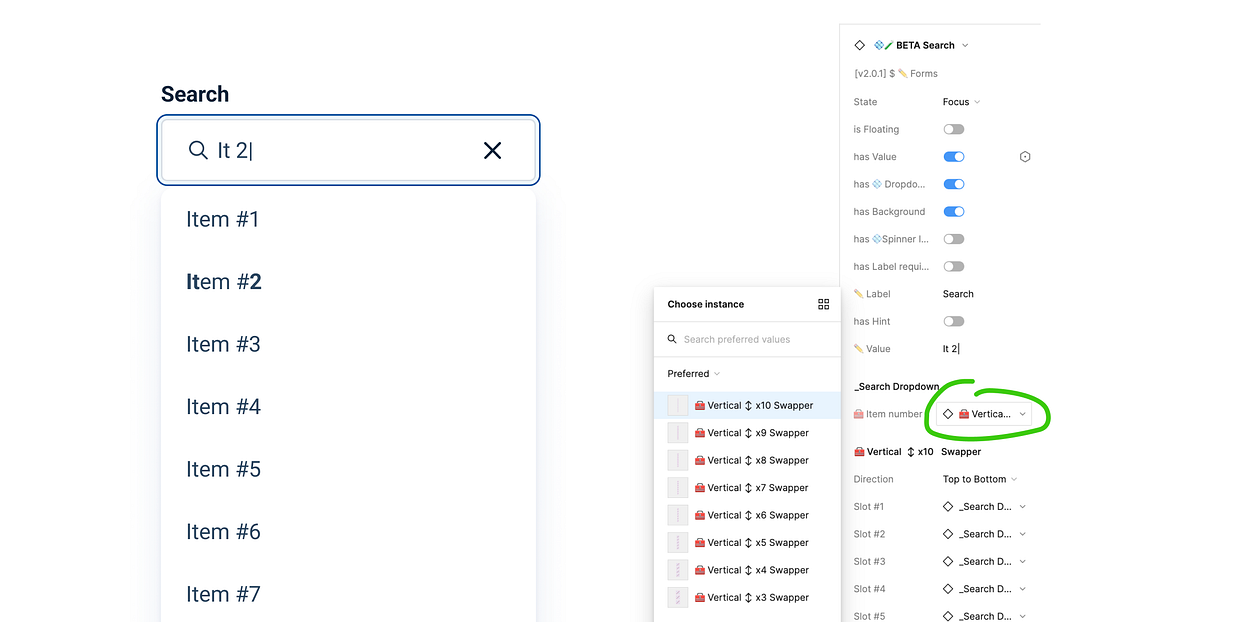Toggle has Background switch

click(954, 212)
